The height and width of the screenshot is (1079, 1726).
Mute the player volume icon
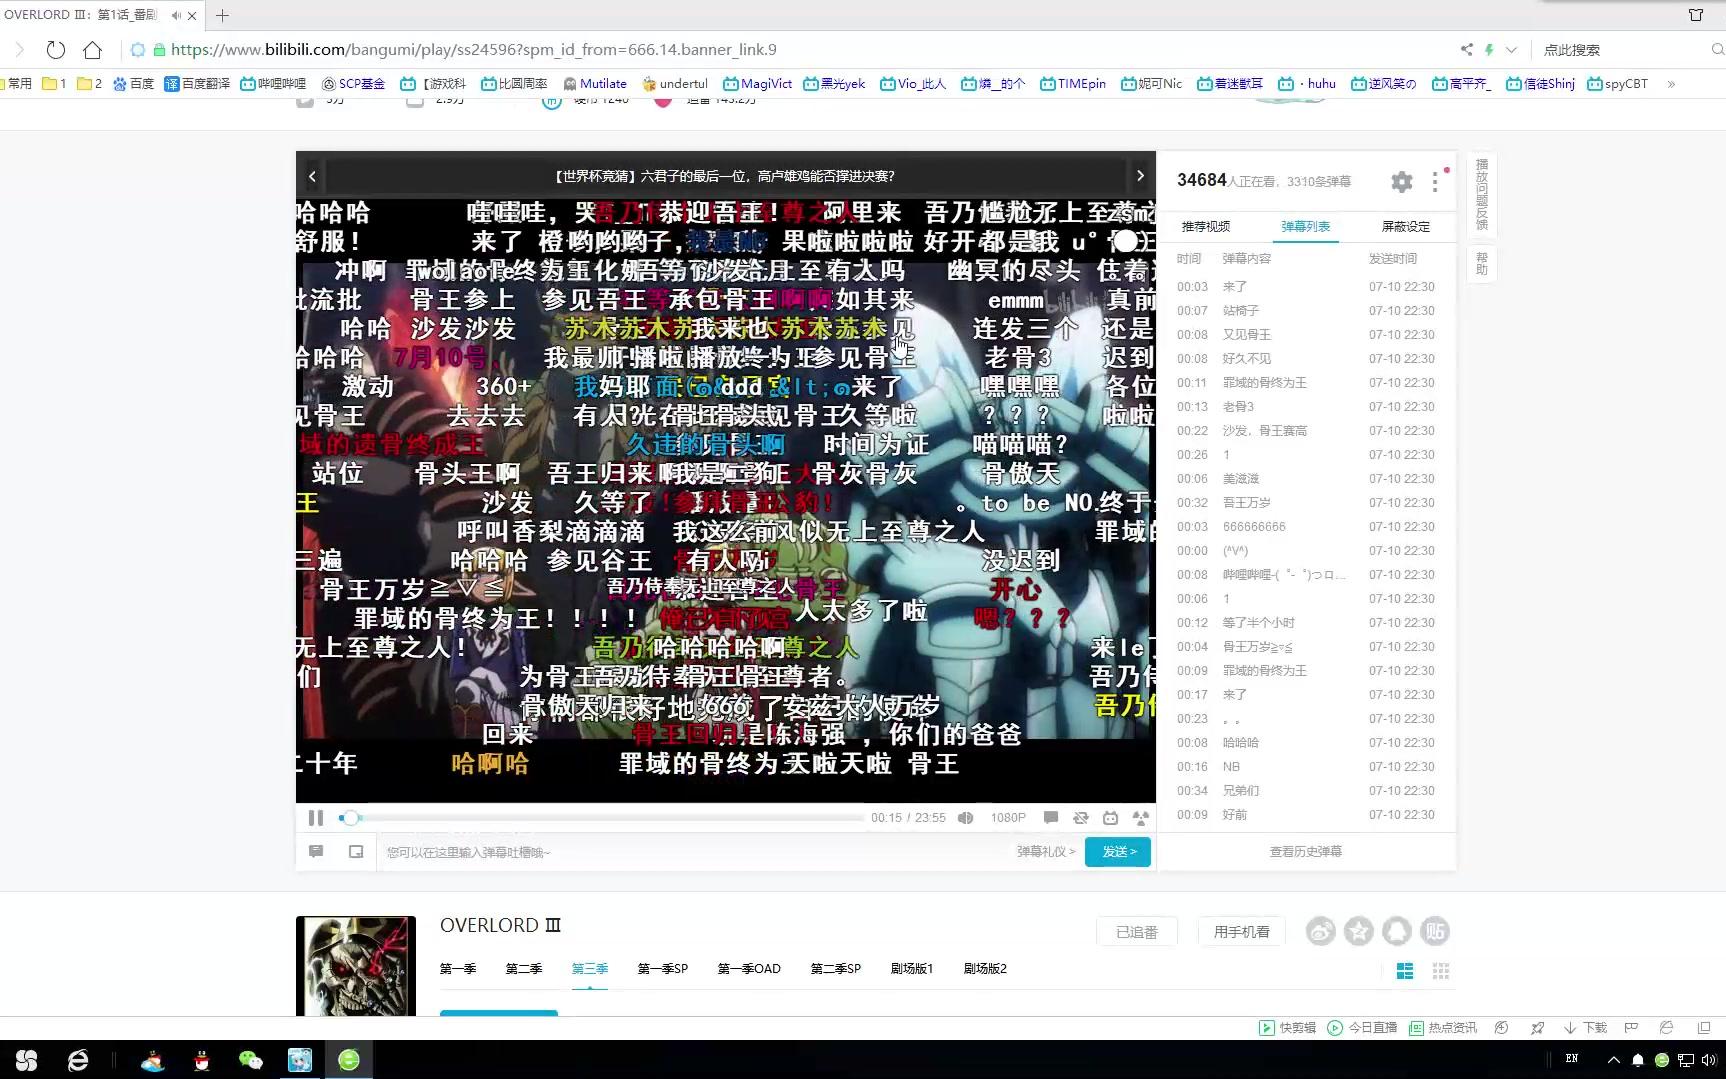pos(965,818)
